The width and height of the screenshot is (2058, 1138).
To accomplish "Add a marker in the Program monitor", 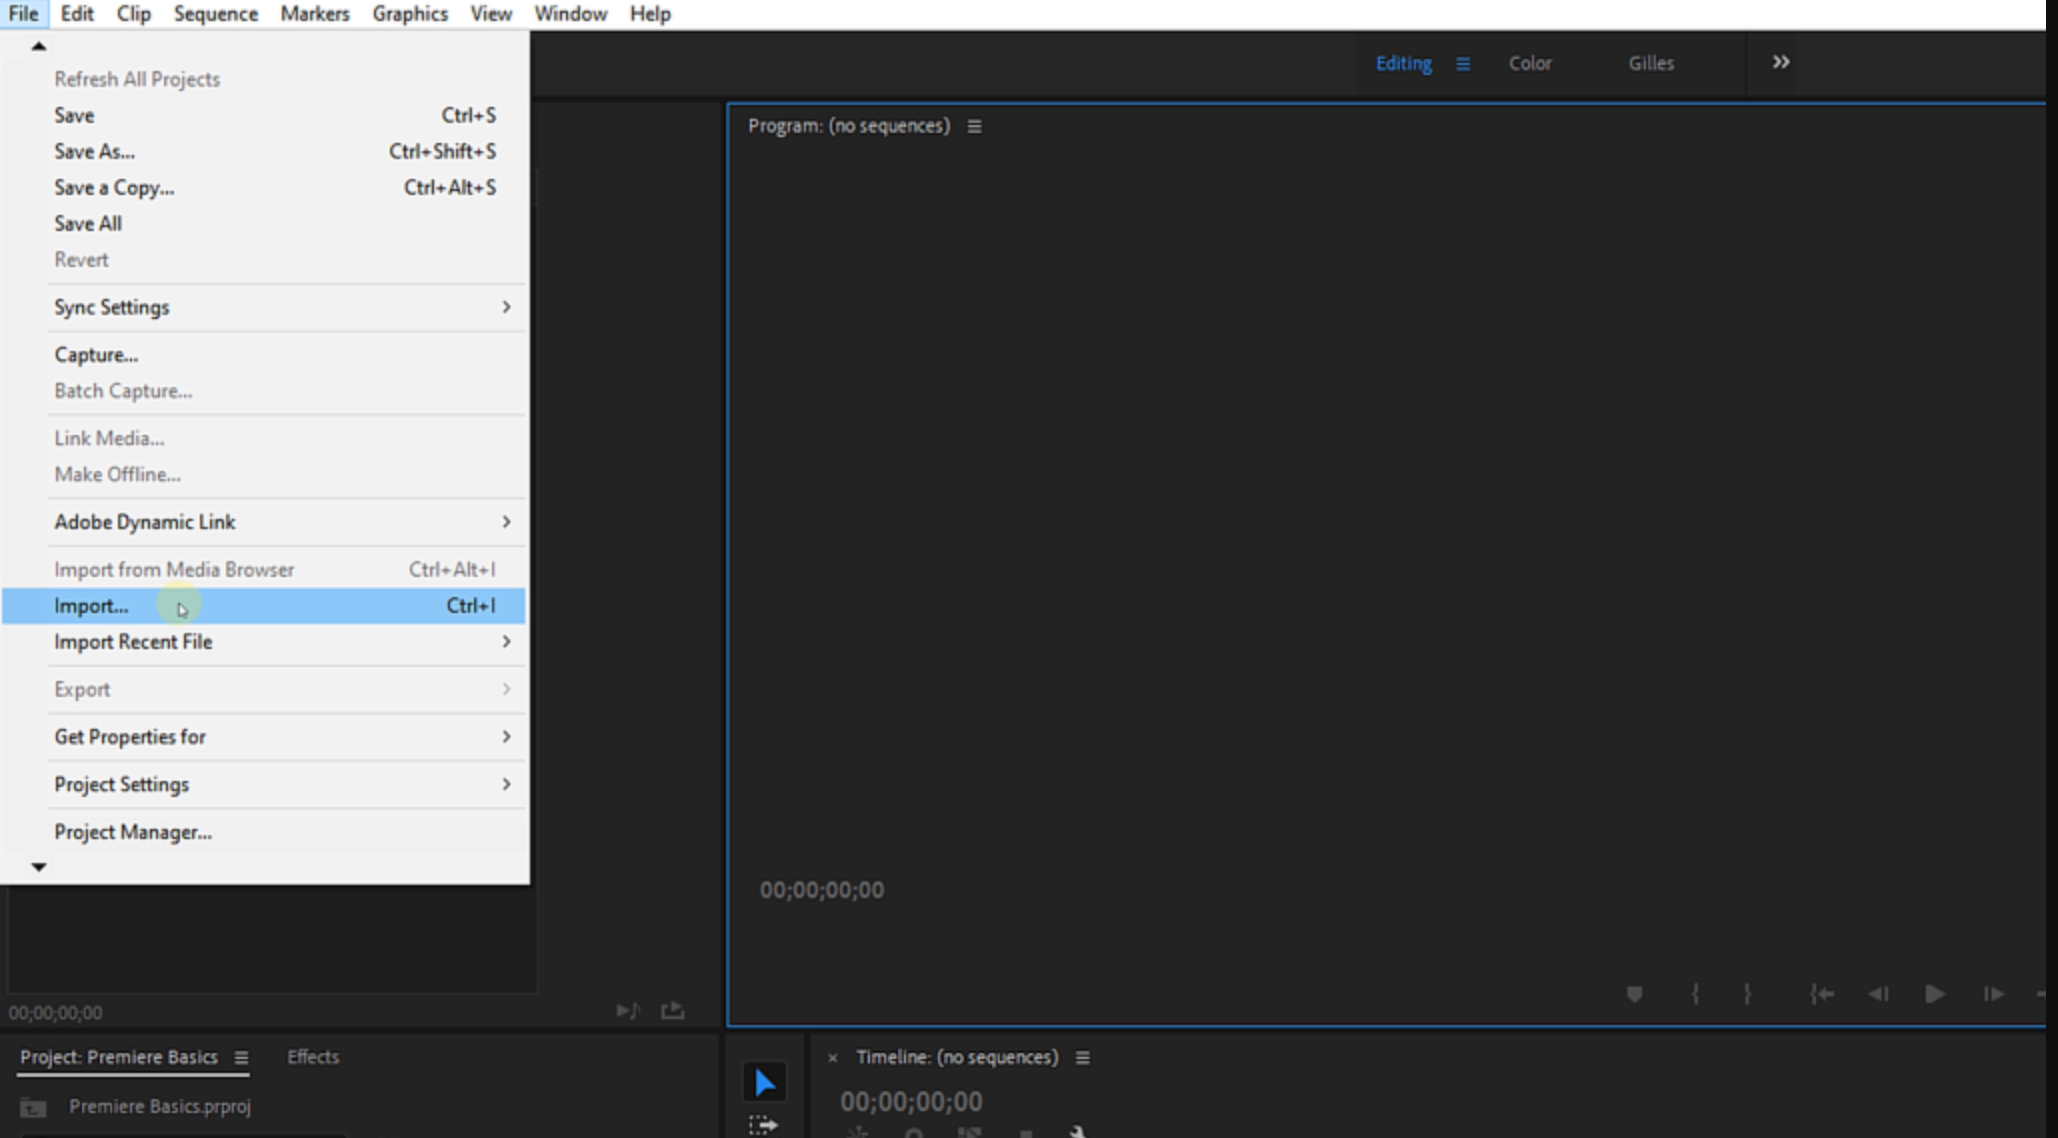I will coord(1635,994).
